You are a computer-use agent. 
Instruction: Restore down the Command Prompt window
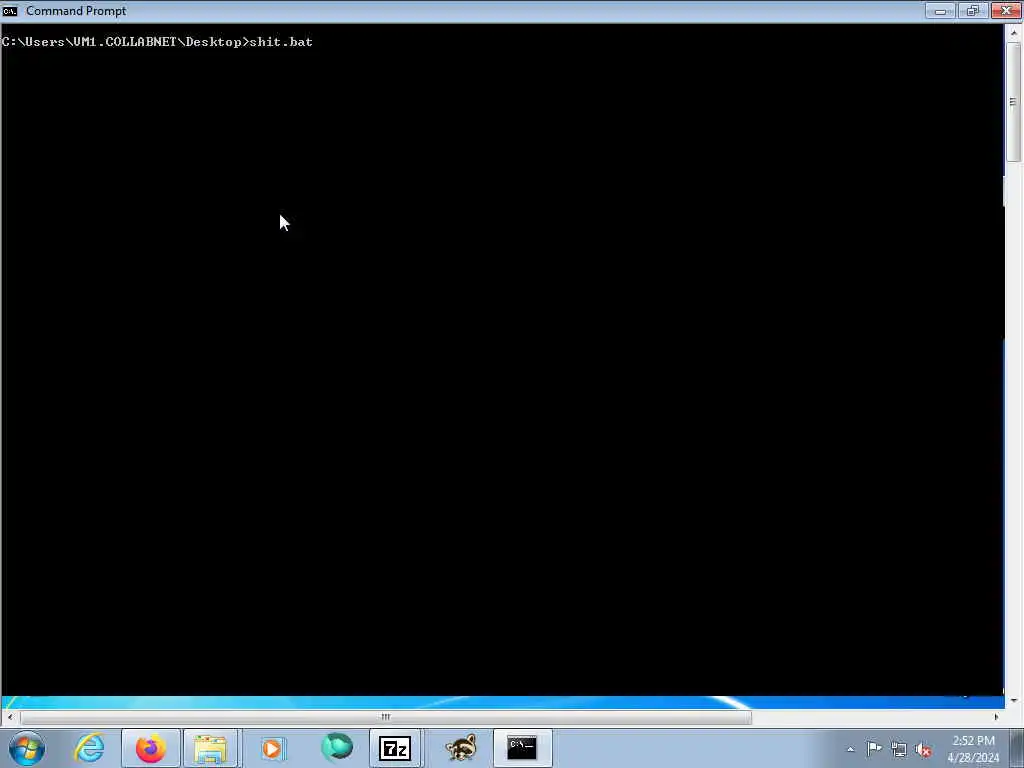(x=973, y=11)
